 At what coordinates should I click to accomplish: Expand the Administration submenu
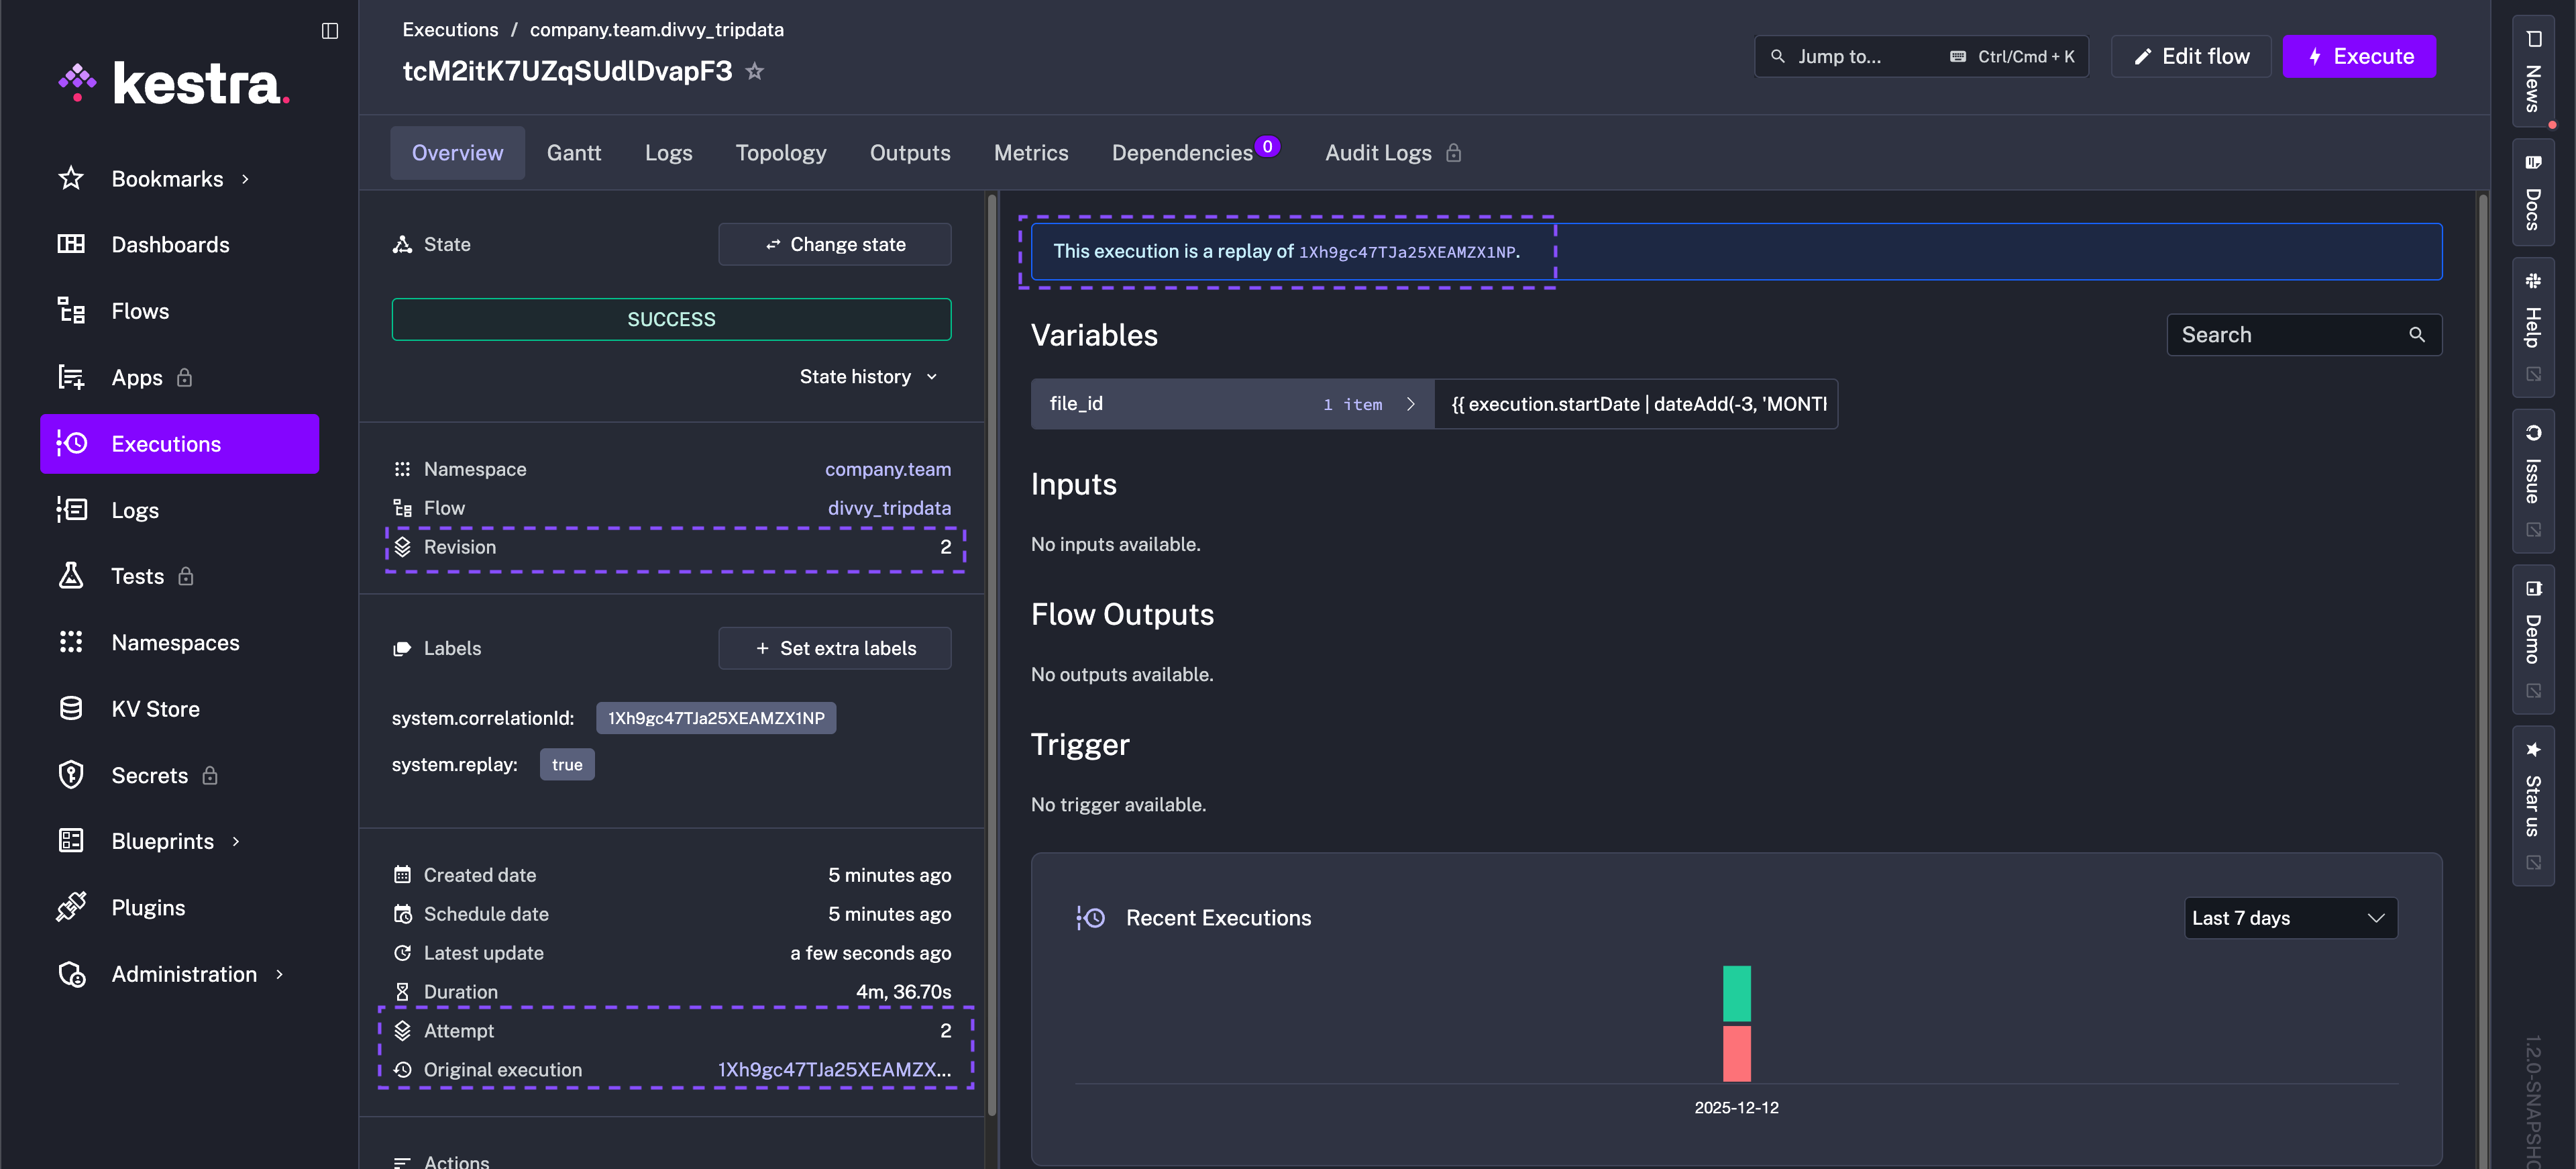[279, 974]
